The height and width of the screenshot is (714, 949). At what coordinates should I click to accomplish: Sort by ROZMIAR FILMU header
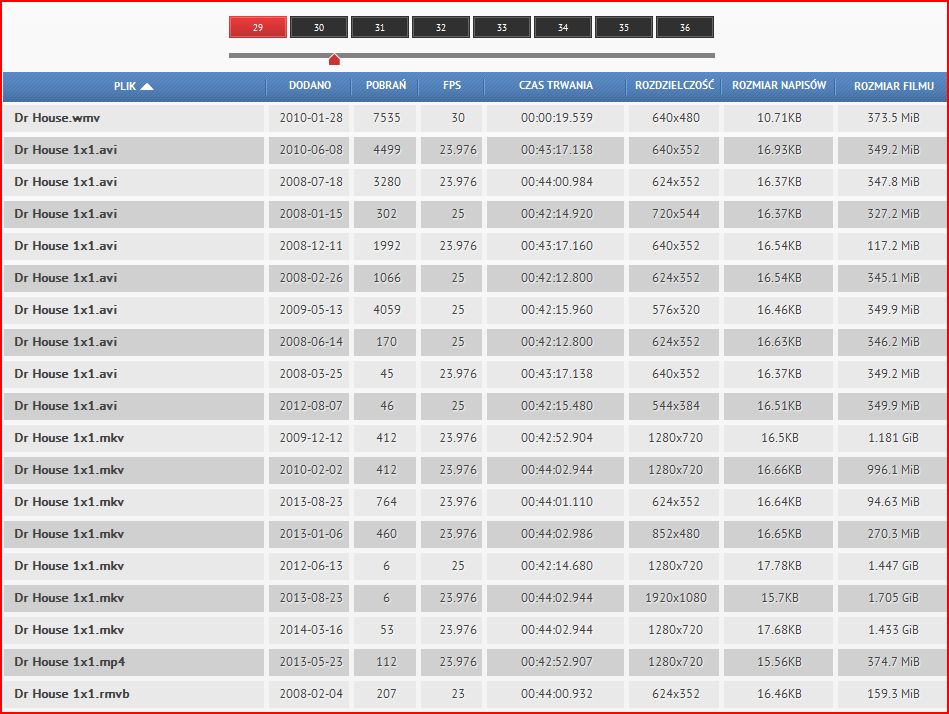click(894, 86)
